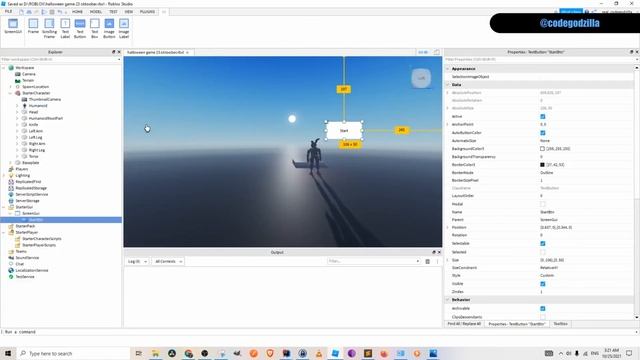Open the All Contexts dropdown in Output
Image resolution: width=640 pixels, height=360 pixels.
[168, 261]
